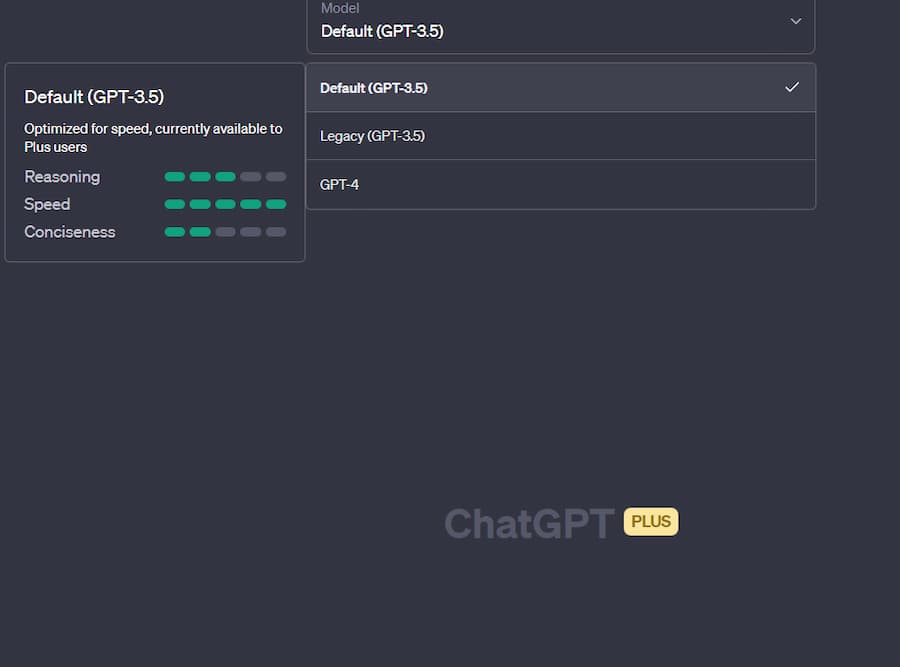Image resolution: width=900 pixels, height=667 pixels.
Task: Click the checkmark beside Default (GPT-3.5) option
Action: pos(792,87)
